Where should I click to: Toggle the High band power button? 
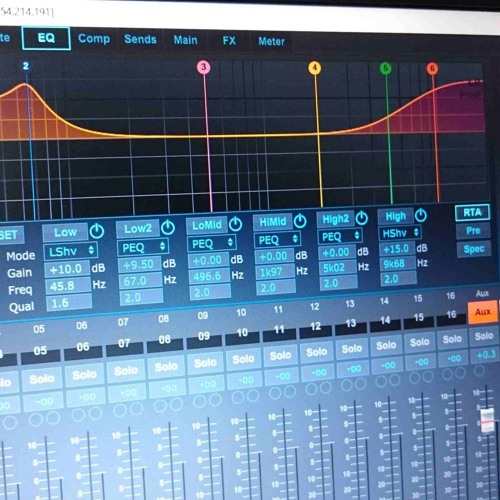click(x=420, y=215)
